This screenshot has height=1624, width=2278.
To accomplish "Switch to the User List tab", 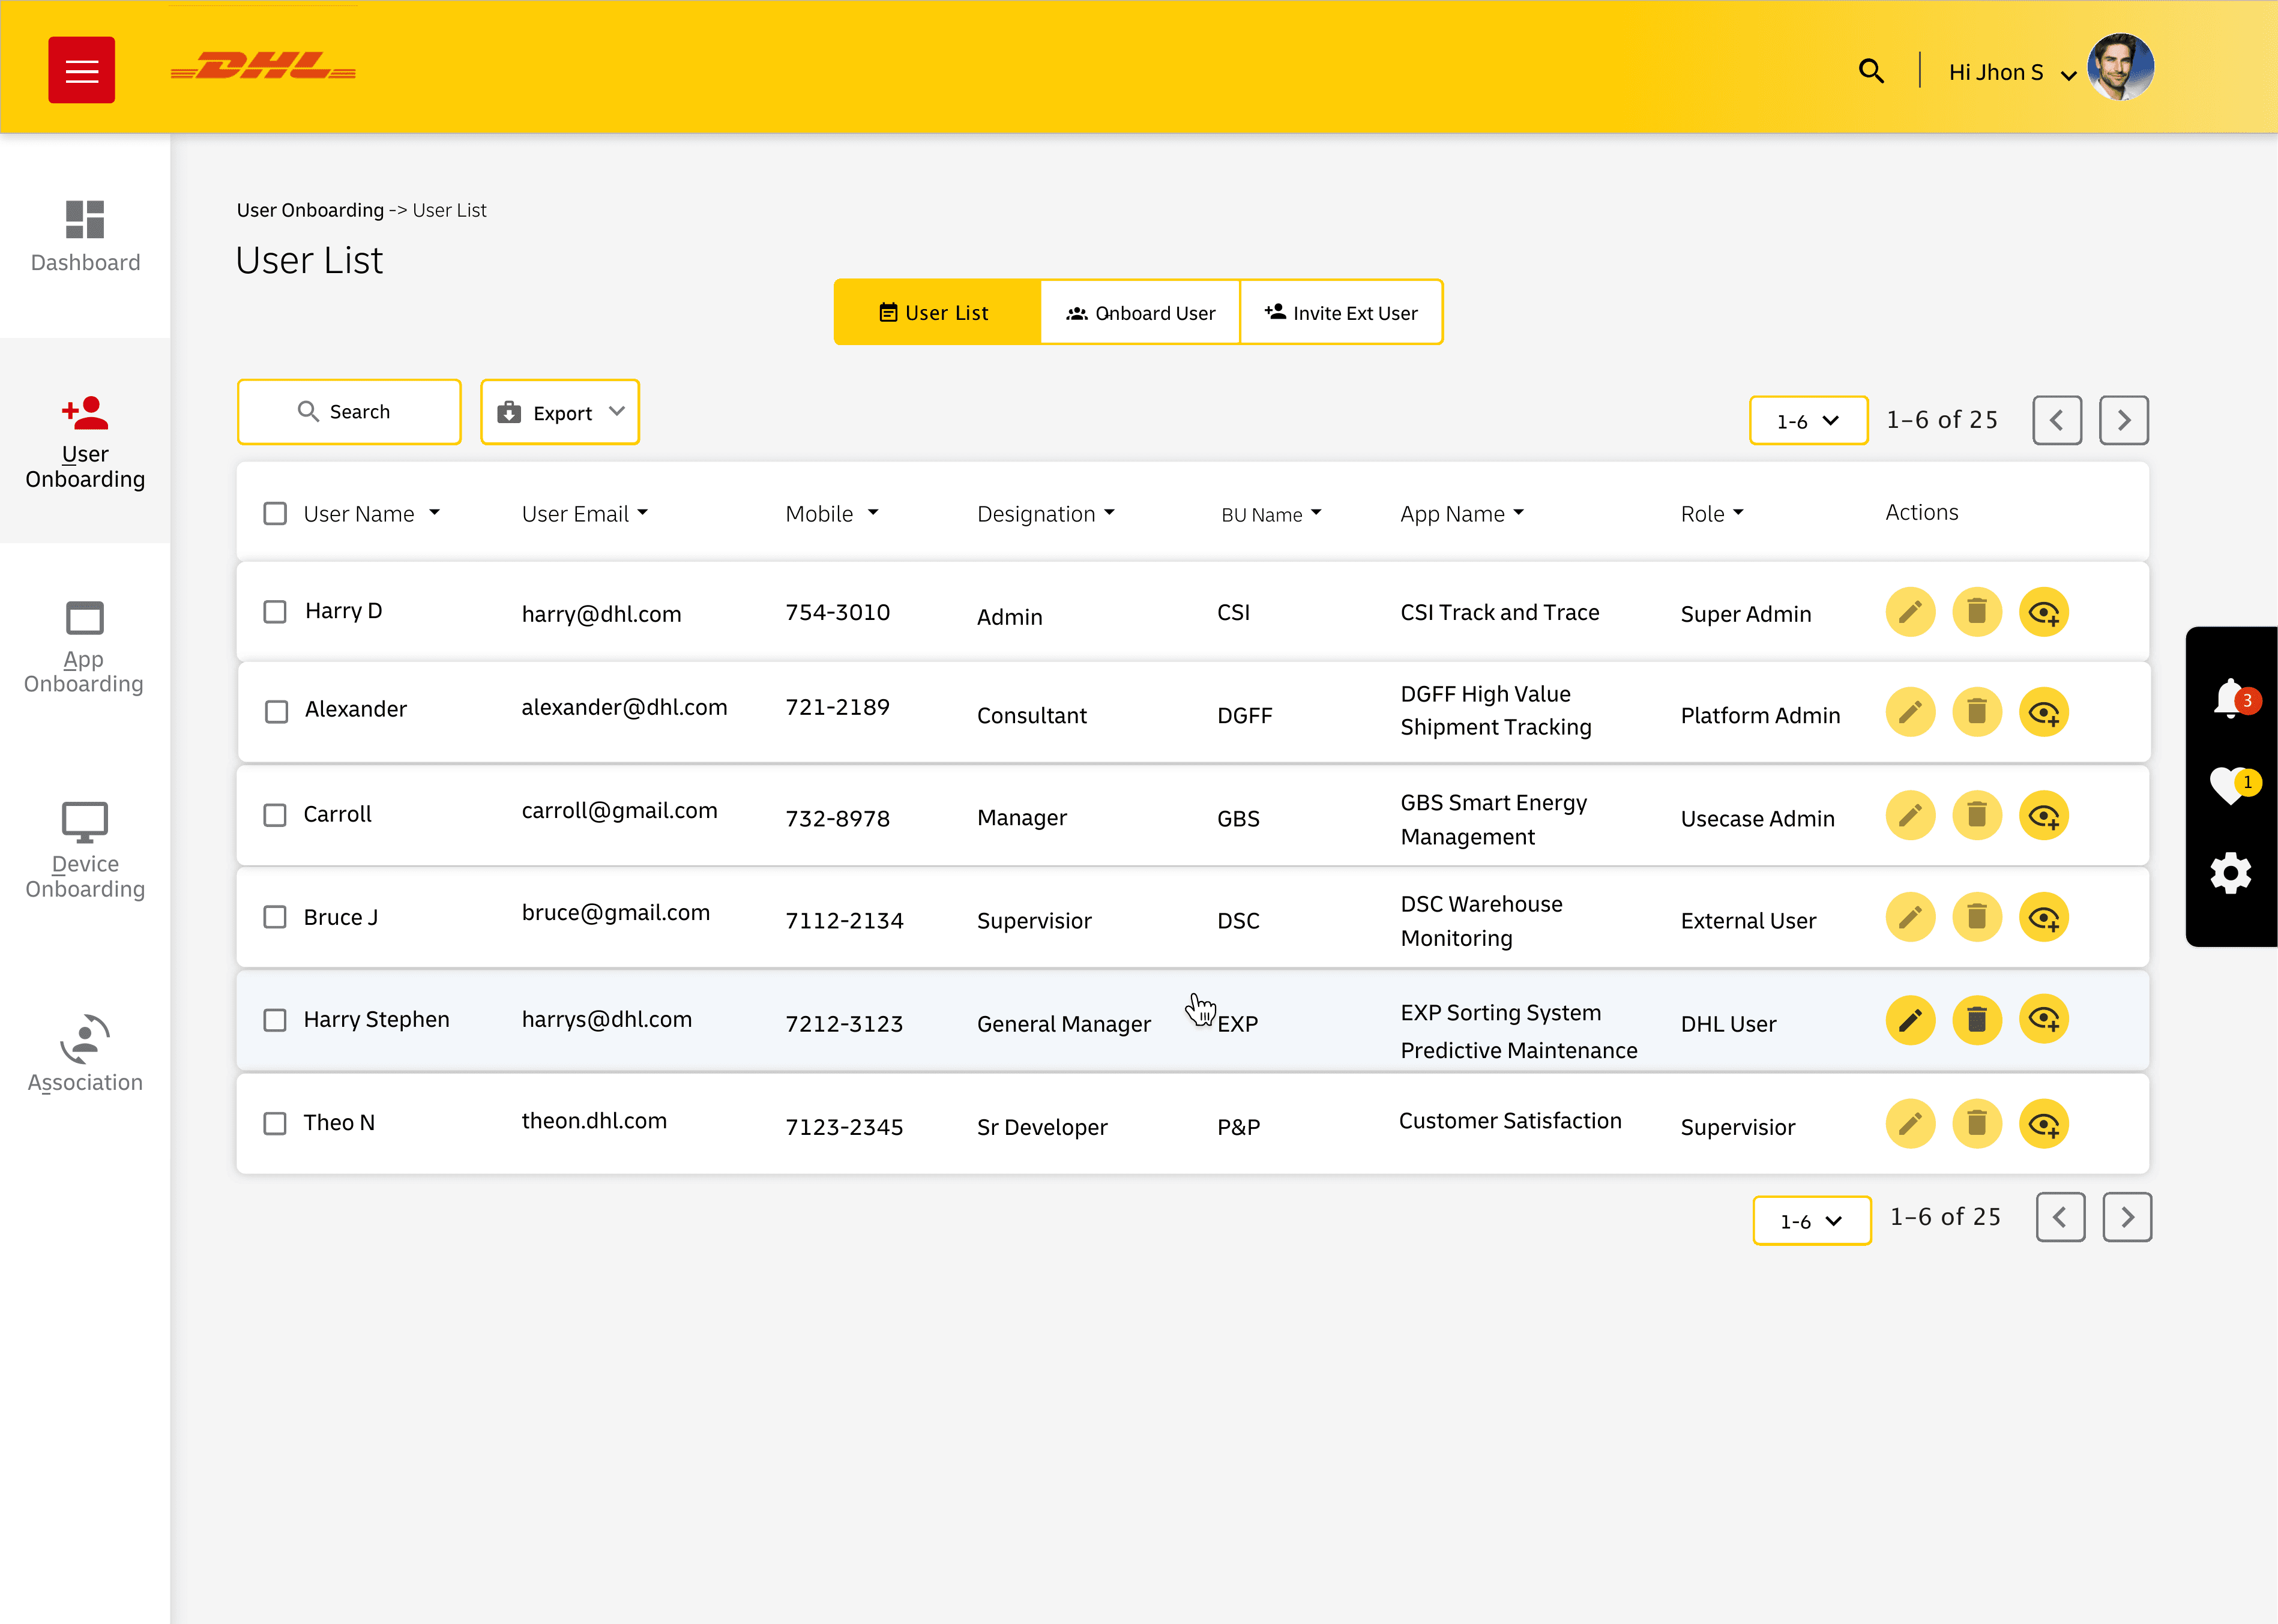I will [x=937, y=312].
